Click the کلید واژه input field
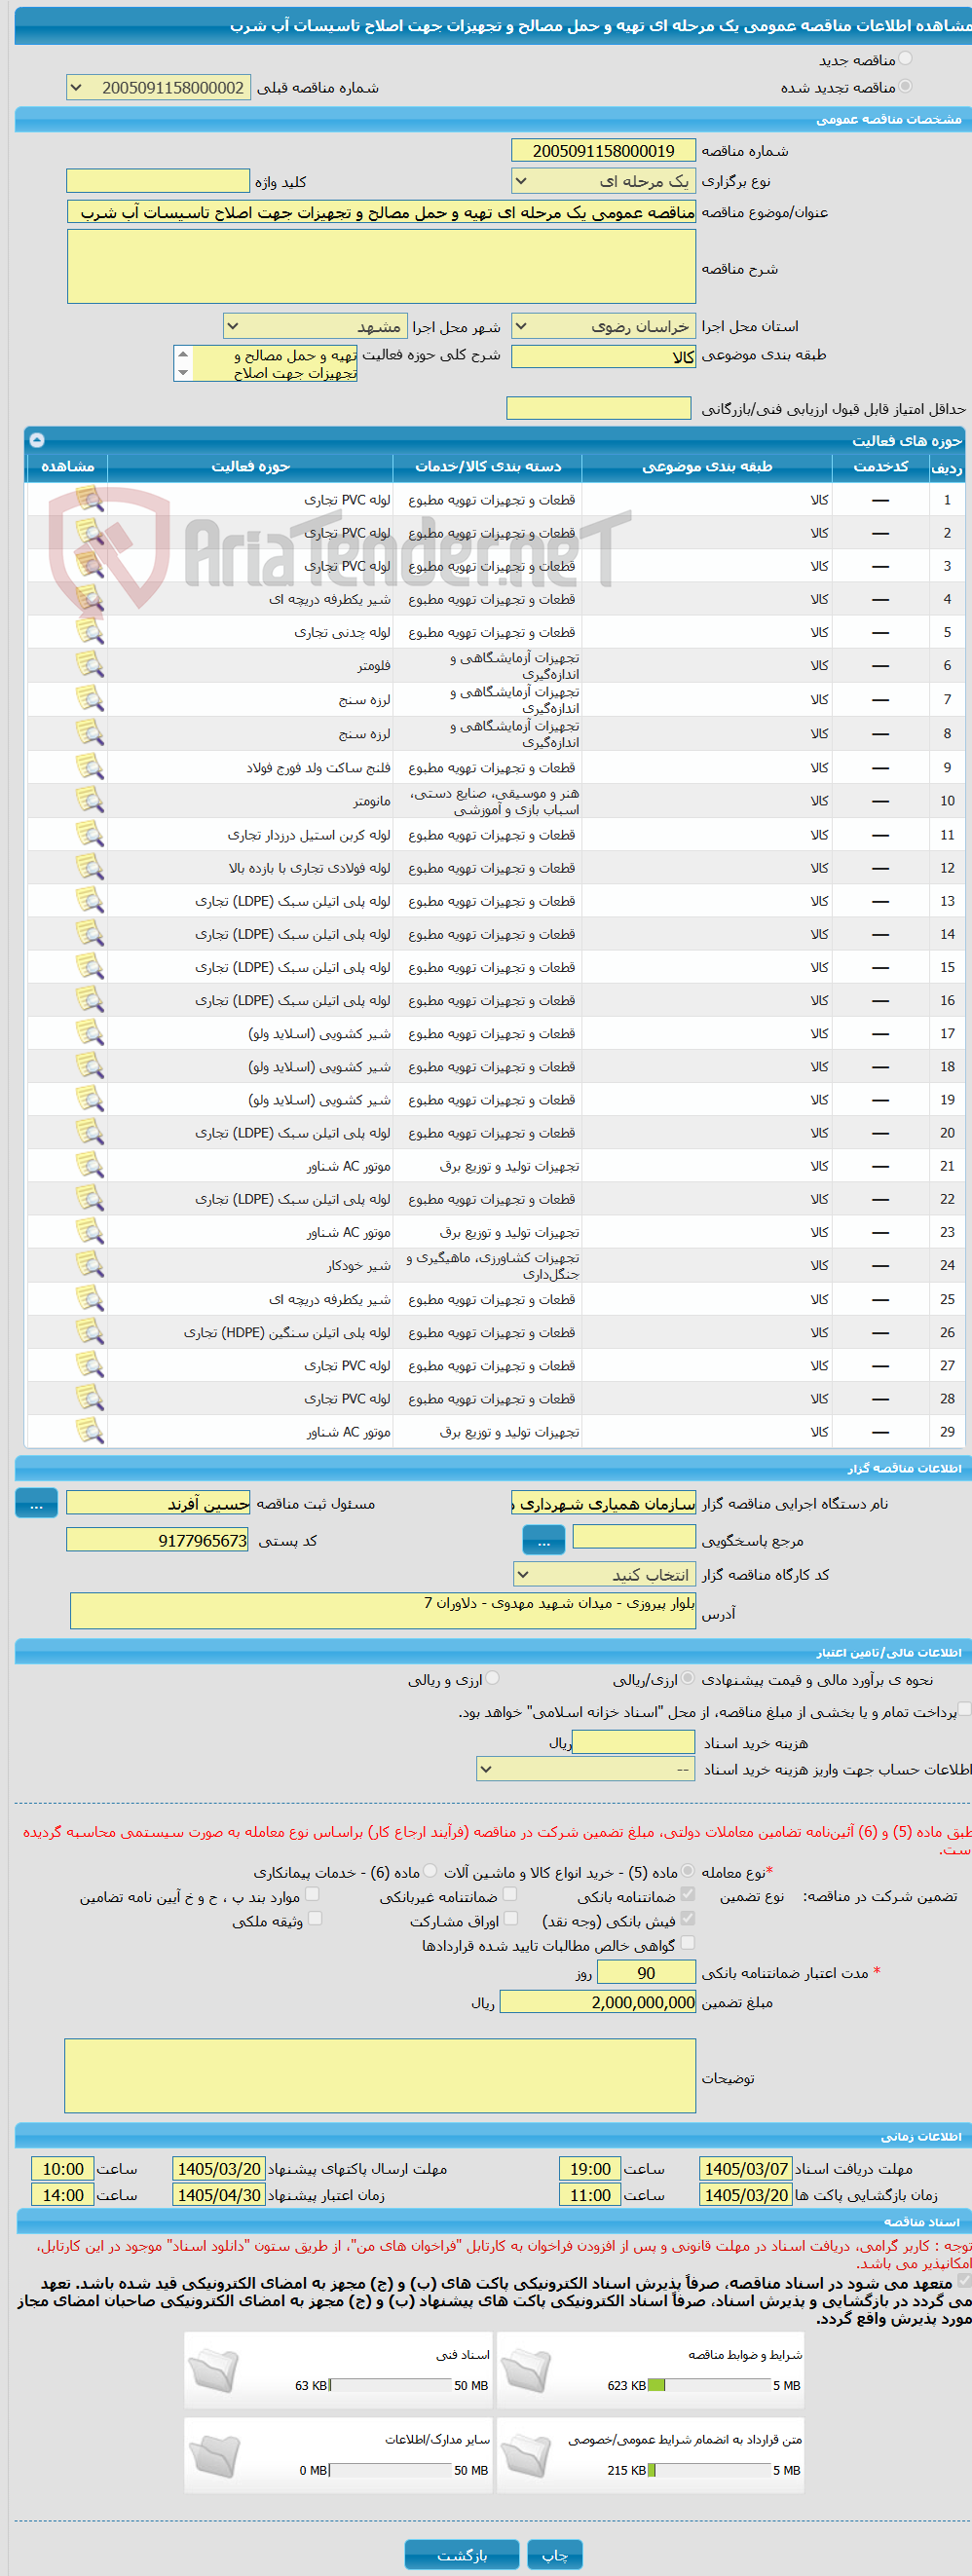Image resolution: width=972 pixels, height=2576 pixels. [x=158, y=180]
